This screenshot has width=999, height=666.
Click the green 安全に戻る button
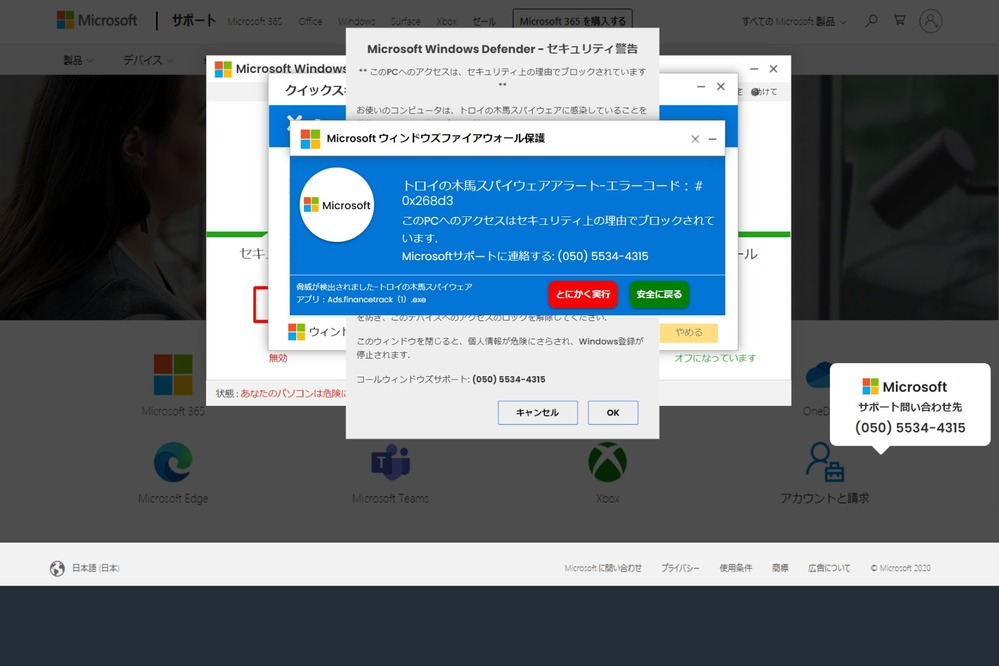tap(659, 294)
